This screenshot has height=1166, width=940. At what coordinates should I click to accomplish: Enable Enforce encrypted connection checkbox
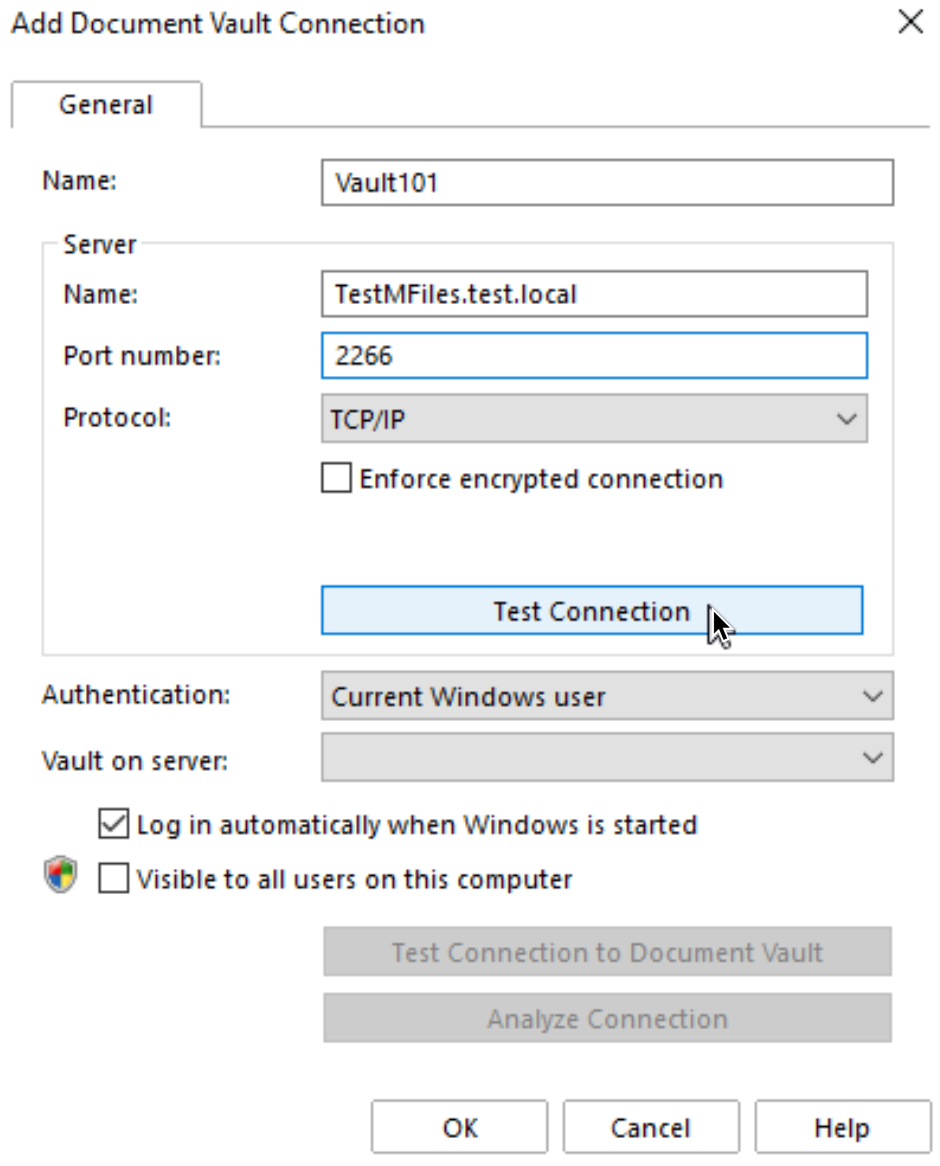pos(336,478)
